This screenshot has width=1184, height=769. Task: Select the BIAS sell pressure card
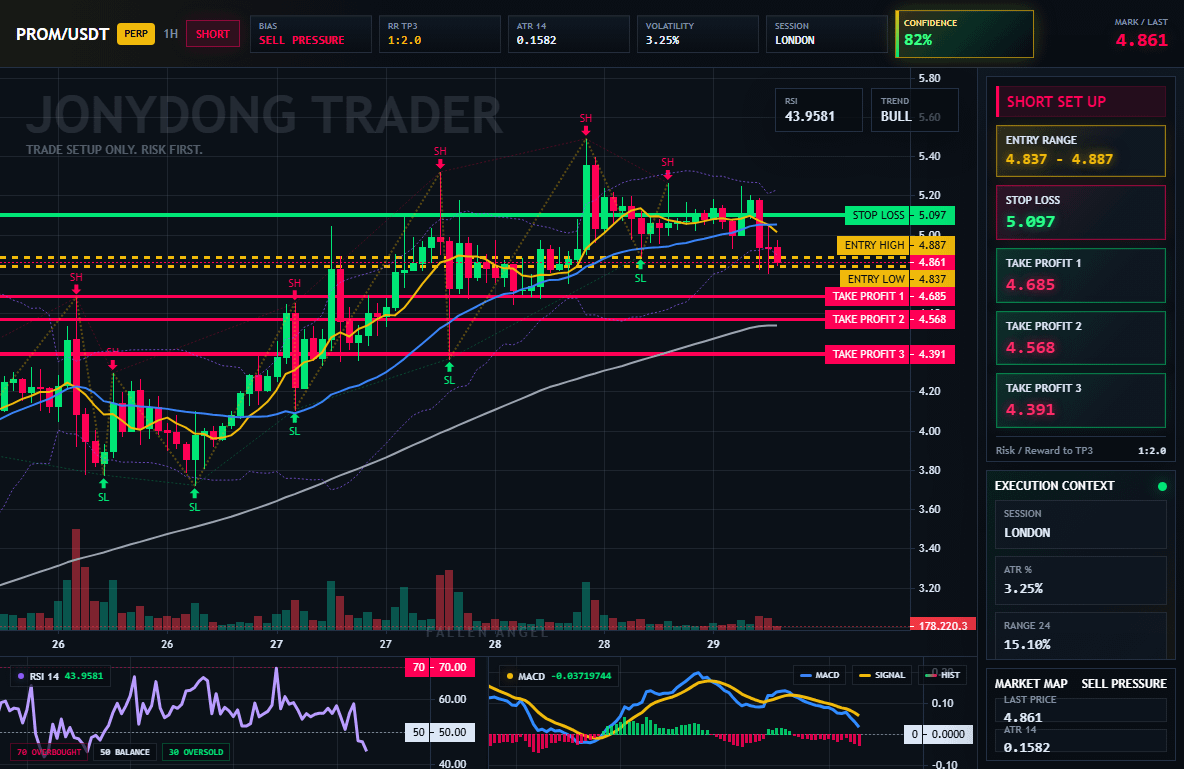pos(310,34)
